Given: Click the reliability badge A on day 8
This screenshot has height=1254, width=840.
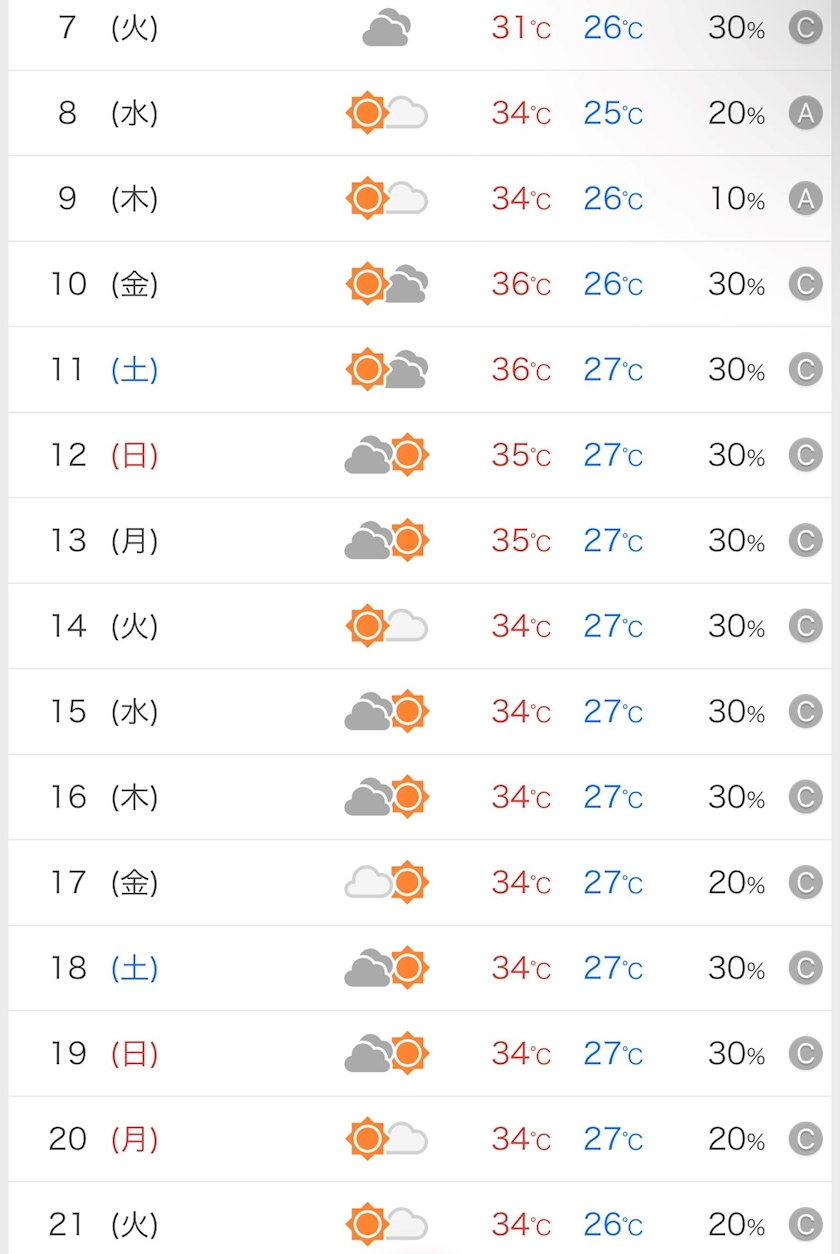Looking at the screenshot, I should [805, 114].
